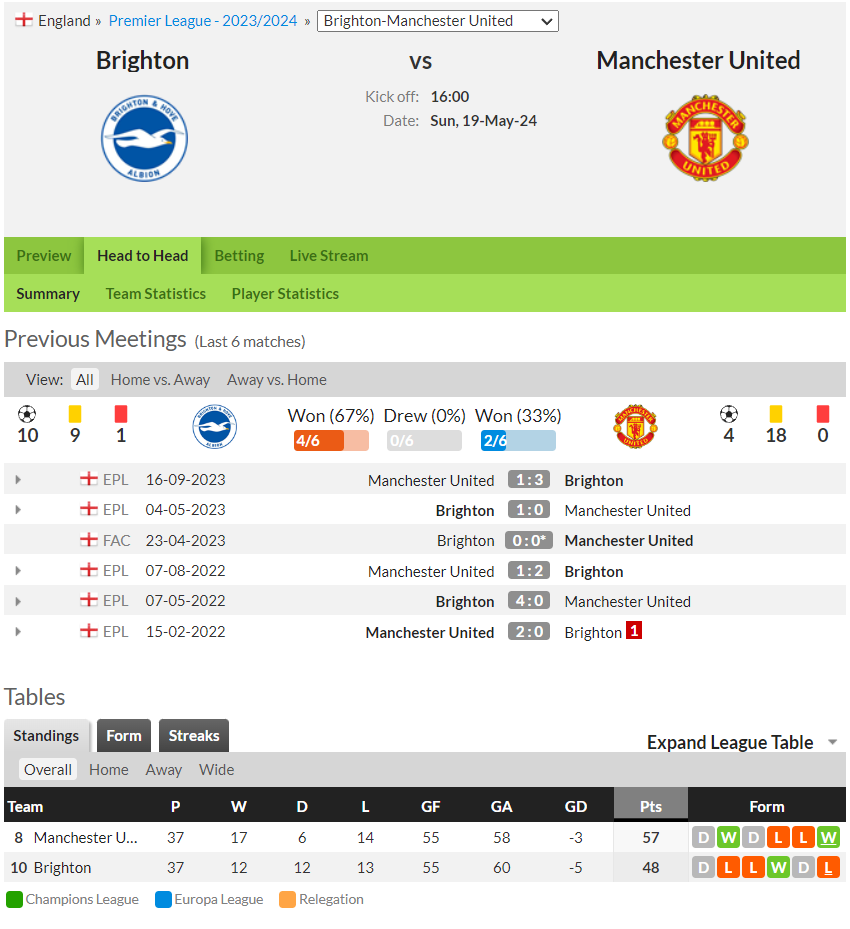Viewport: 850px width, 929px height.
Task: Click Manchester United's yellow card icon showing 18
Action: [x=775, y=414]
